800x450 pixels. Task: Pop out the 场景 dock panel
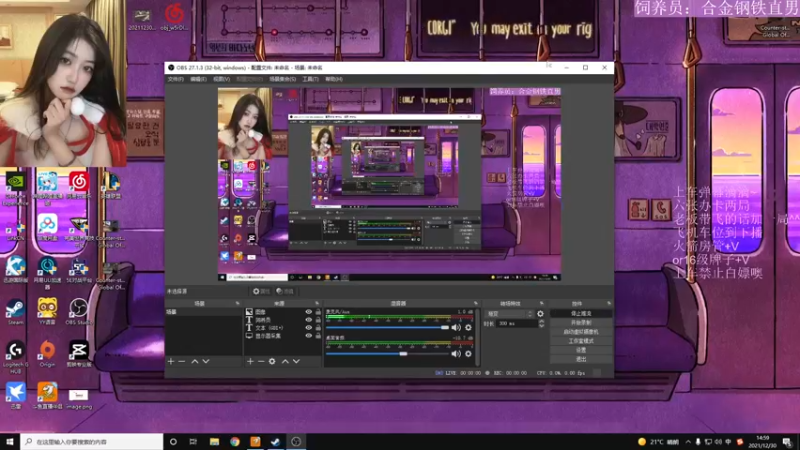coord(237,304)
